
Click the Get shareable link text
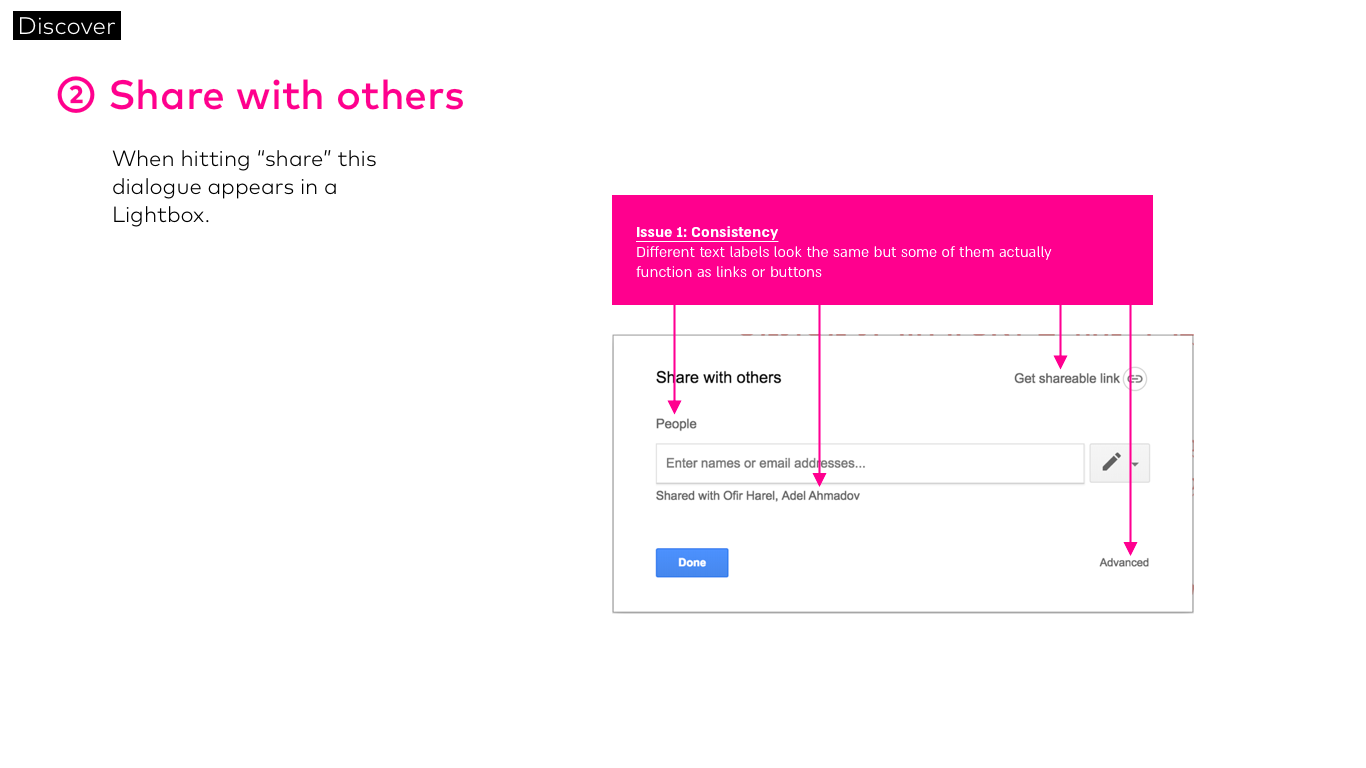1066,379
